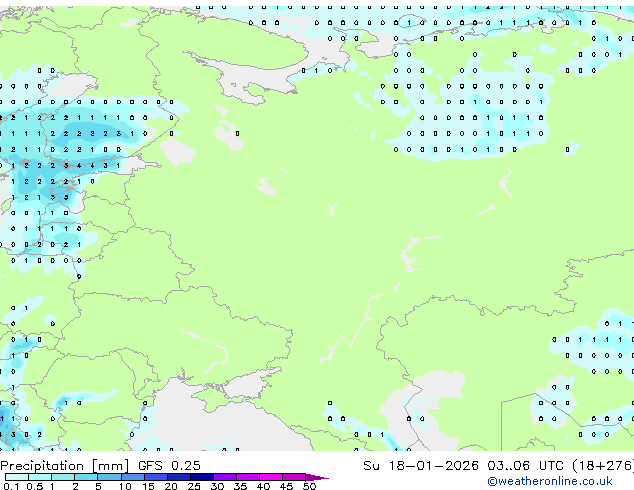Pick the 35–40 mm legend swatch
634x490 pixels.
(x=248, y=477)
